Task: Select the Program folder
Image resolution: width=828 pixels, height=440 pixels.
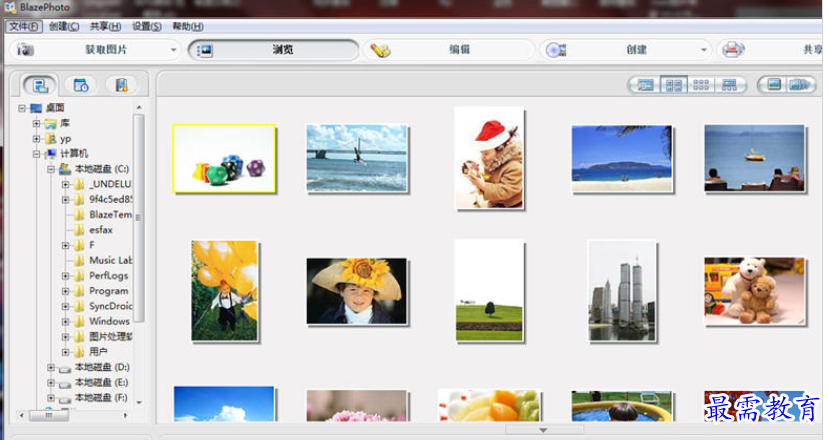Action: click(108, 291)
